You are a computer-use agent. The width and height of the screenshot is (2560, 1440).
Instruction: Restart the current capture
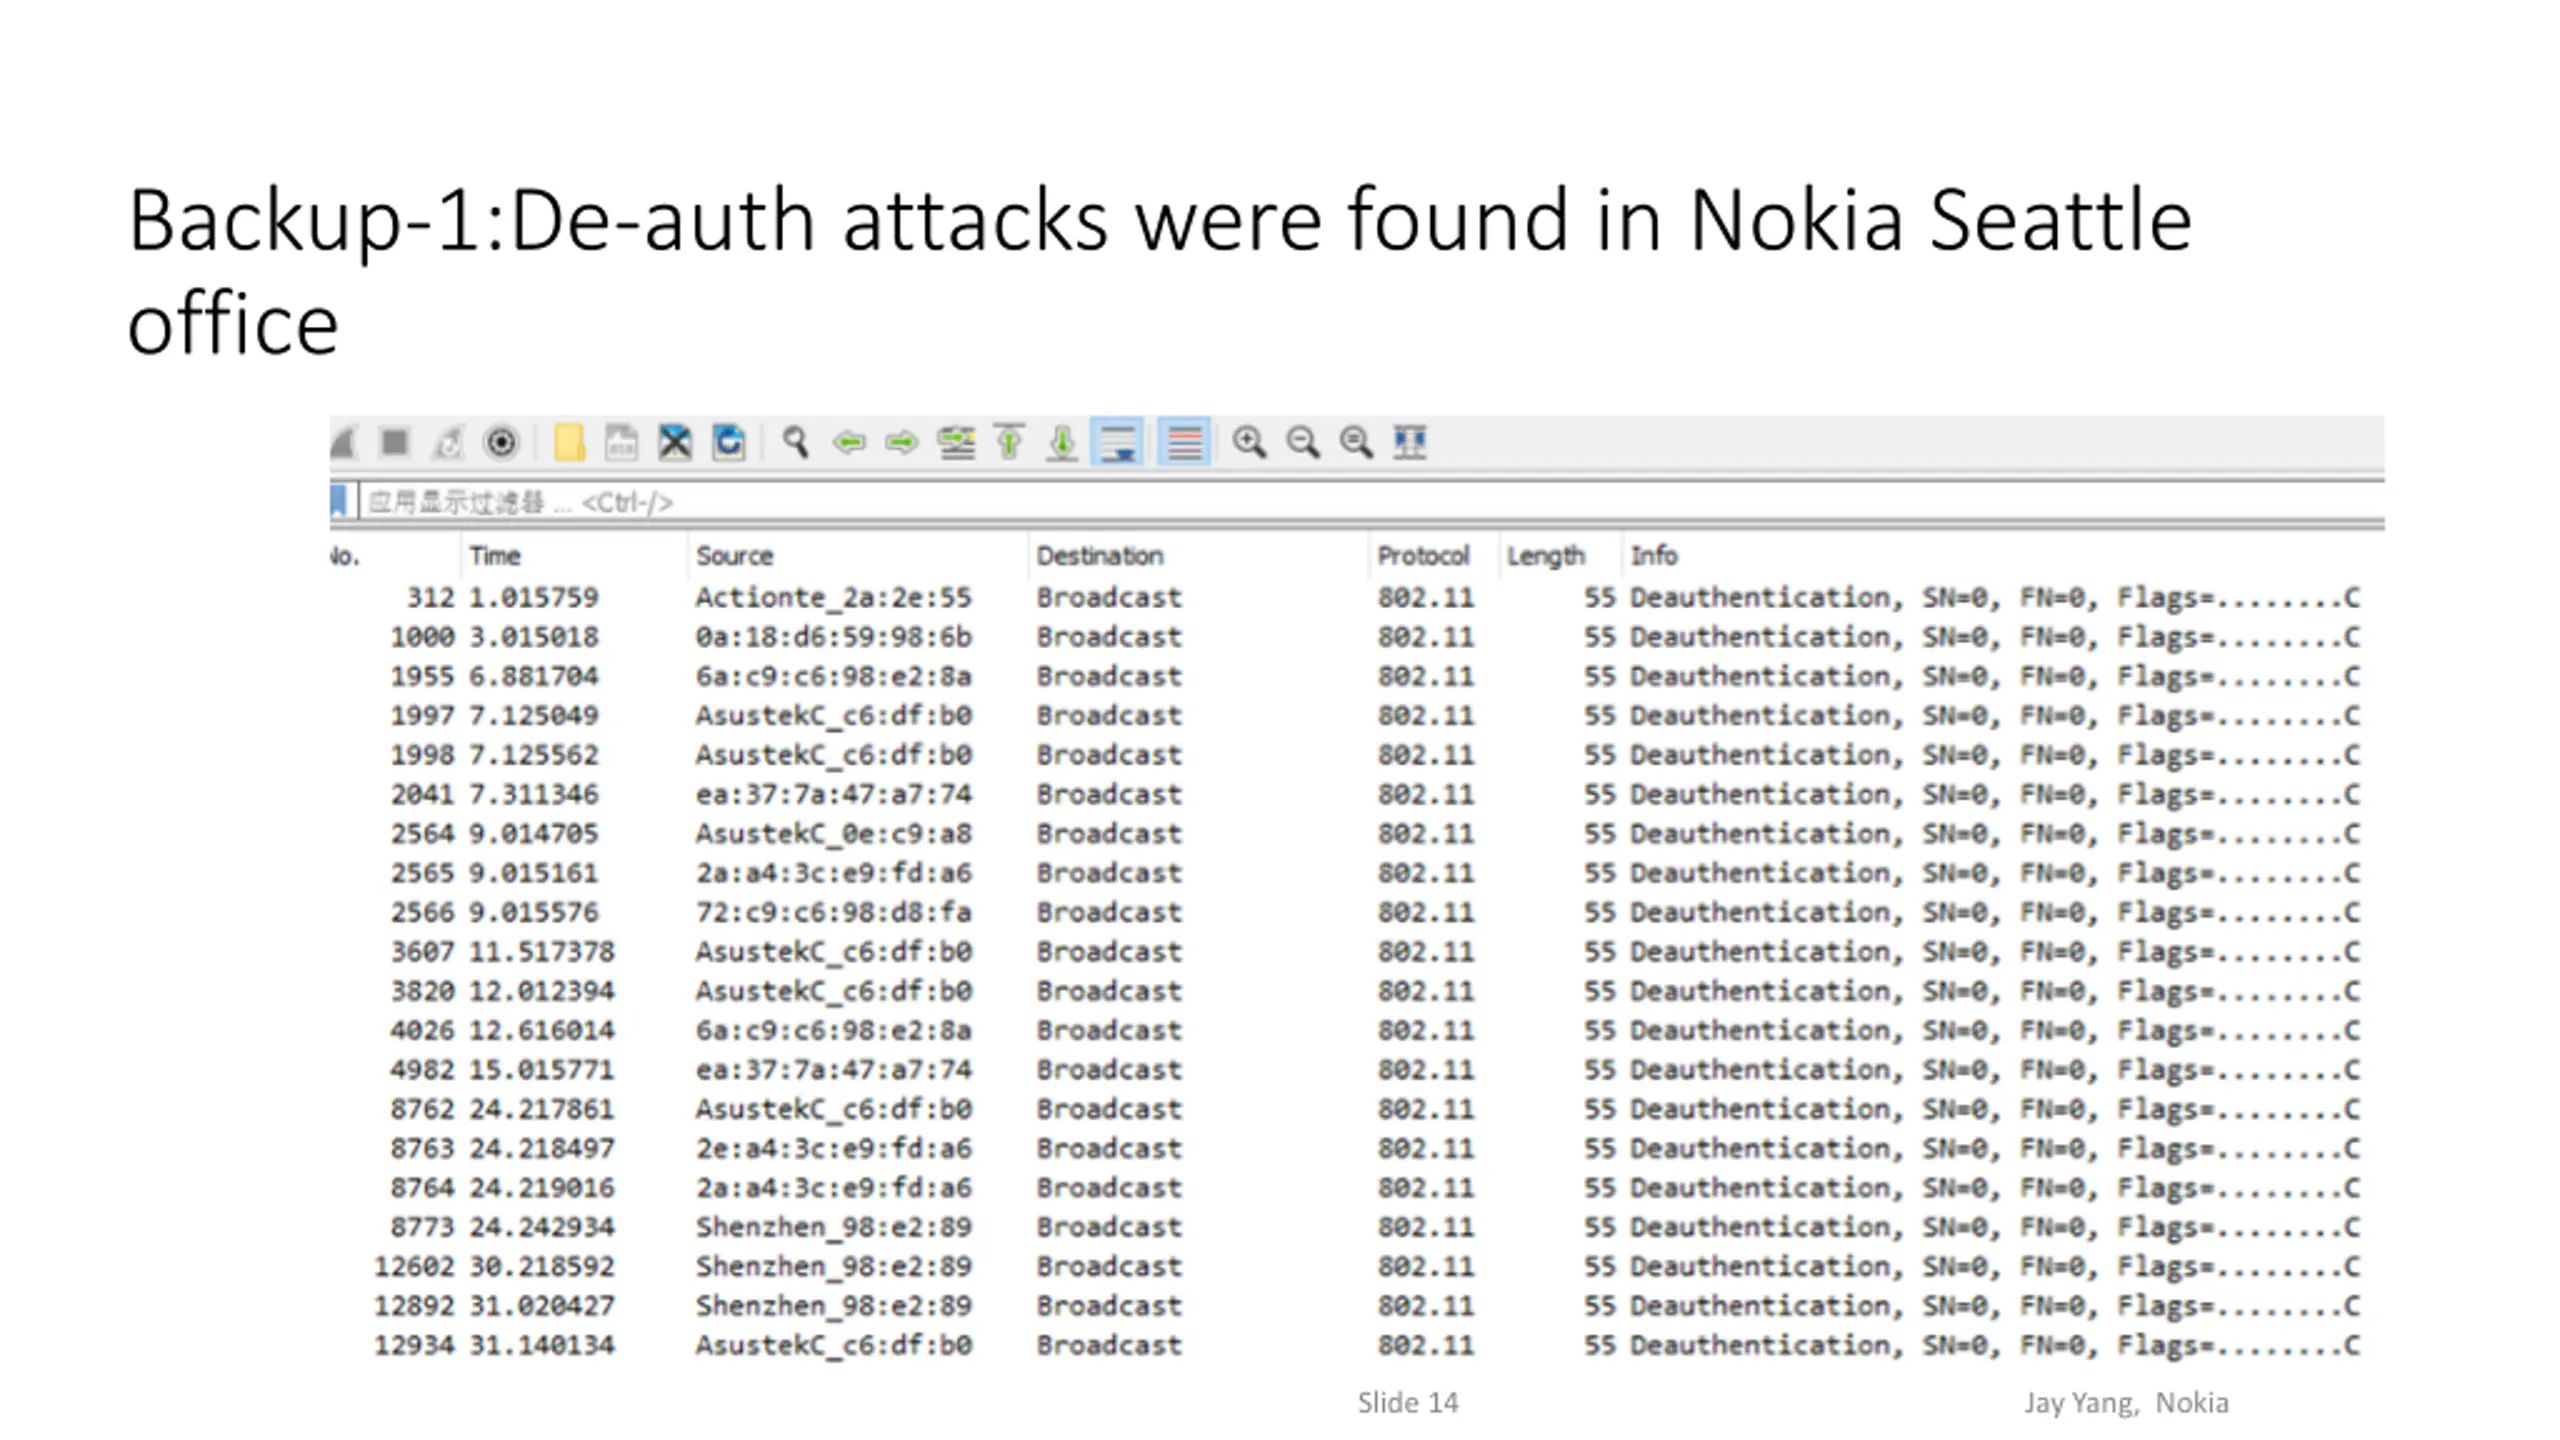(x=448, y=442)
